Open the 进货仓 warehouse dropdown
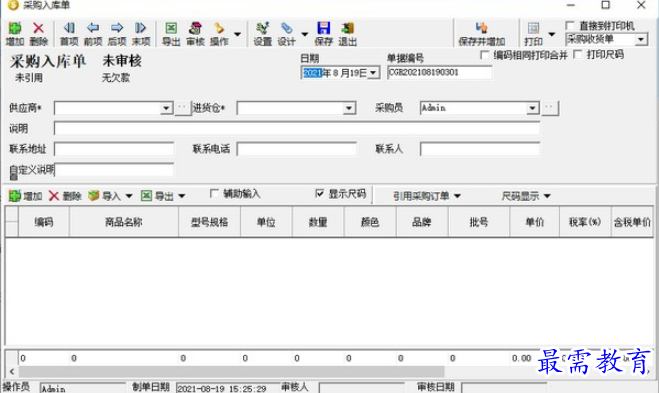This screenshot has width=659, height=393. click(349, 108)
